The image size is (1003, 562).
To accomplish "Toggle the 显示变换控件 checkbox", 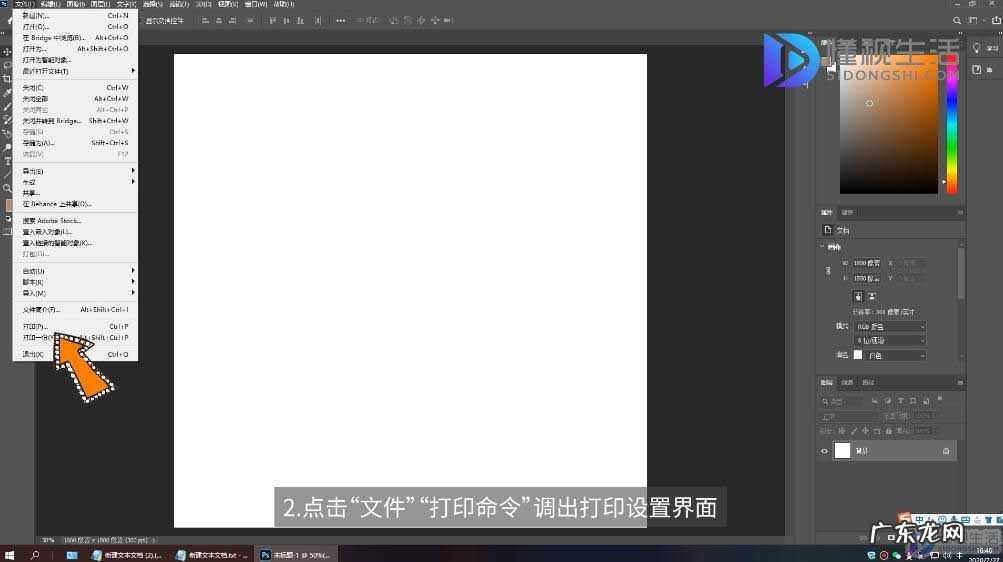I will [162, 20].
